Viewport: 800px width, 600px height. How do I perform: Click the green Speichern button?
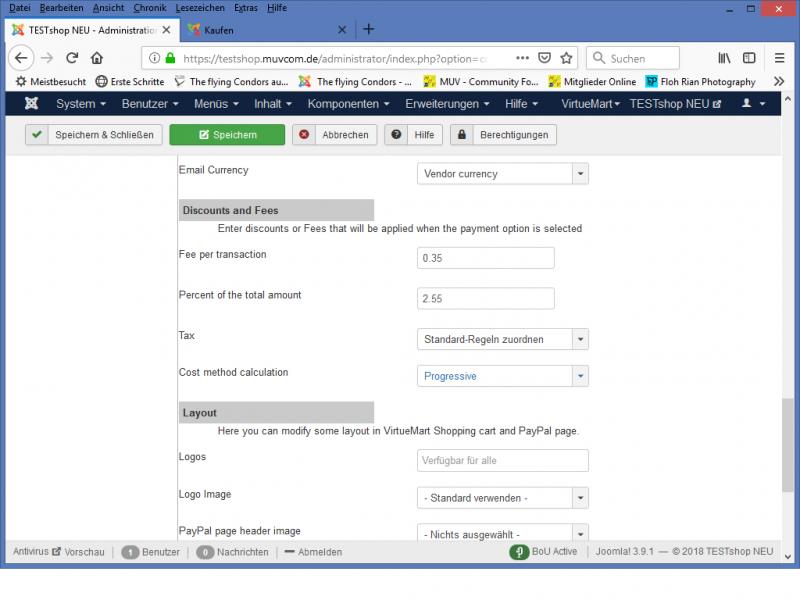coord(227,135)
